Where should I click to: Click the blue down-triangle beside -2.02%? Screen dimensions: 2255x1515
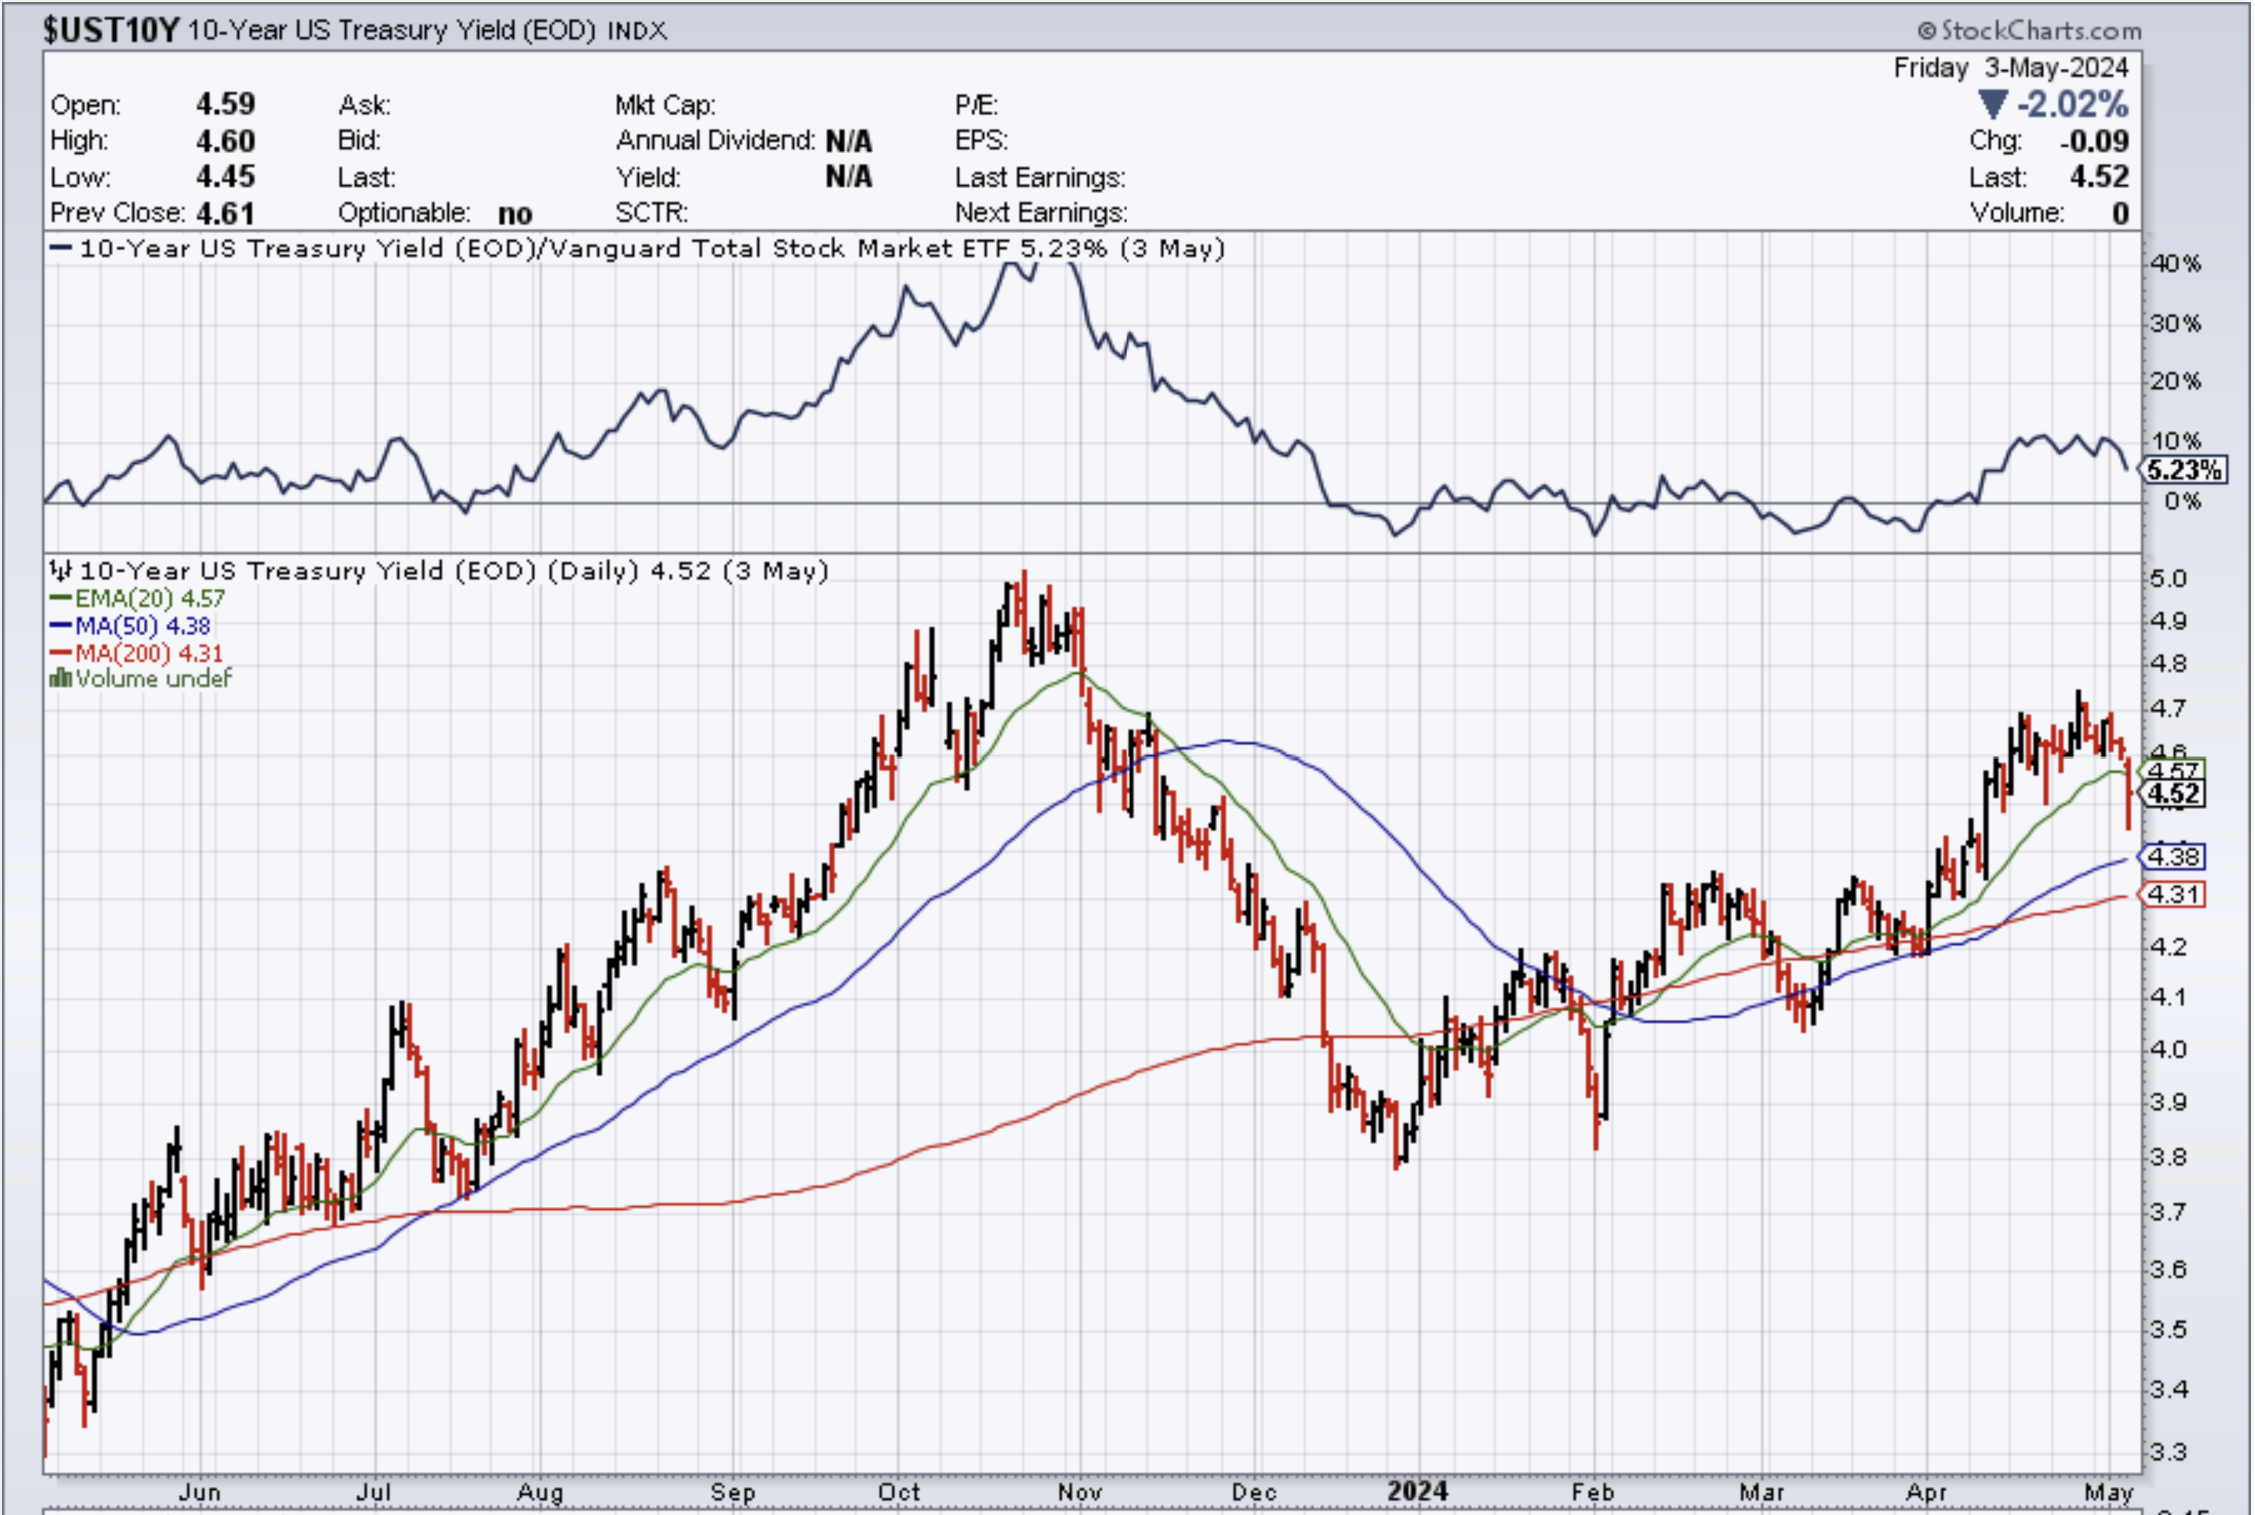point(1992,104)
